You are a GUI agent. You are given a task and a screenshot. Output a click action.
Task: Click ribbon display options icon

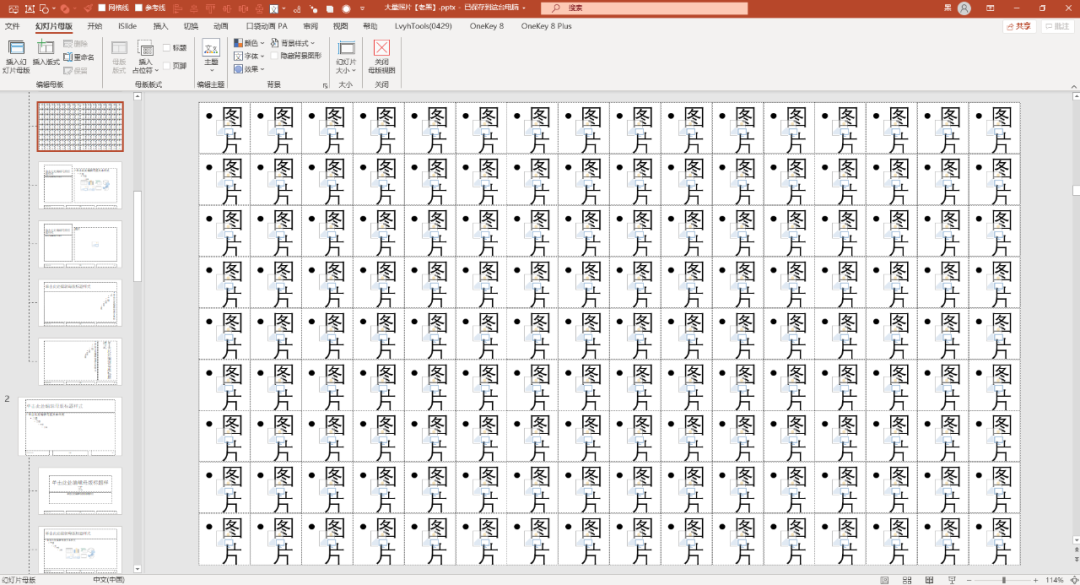[x=990, y=8]
